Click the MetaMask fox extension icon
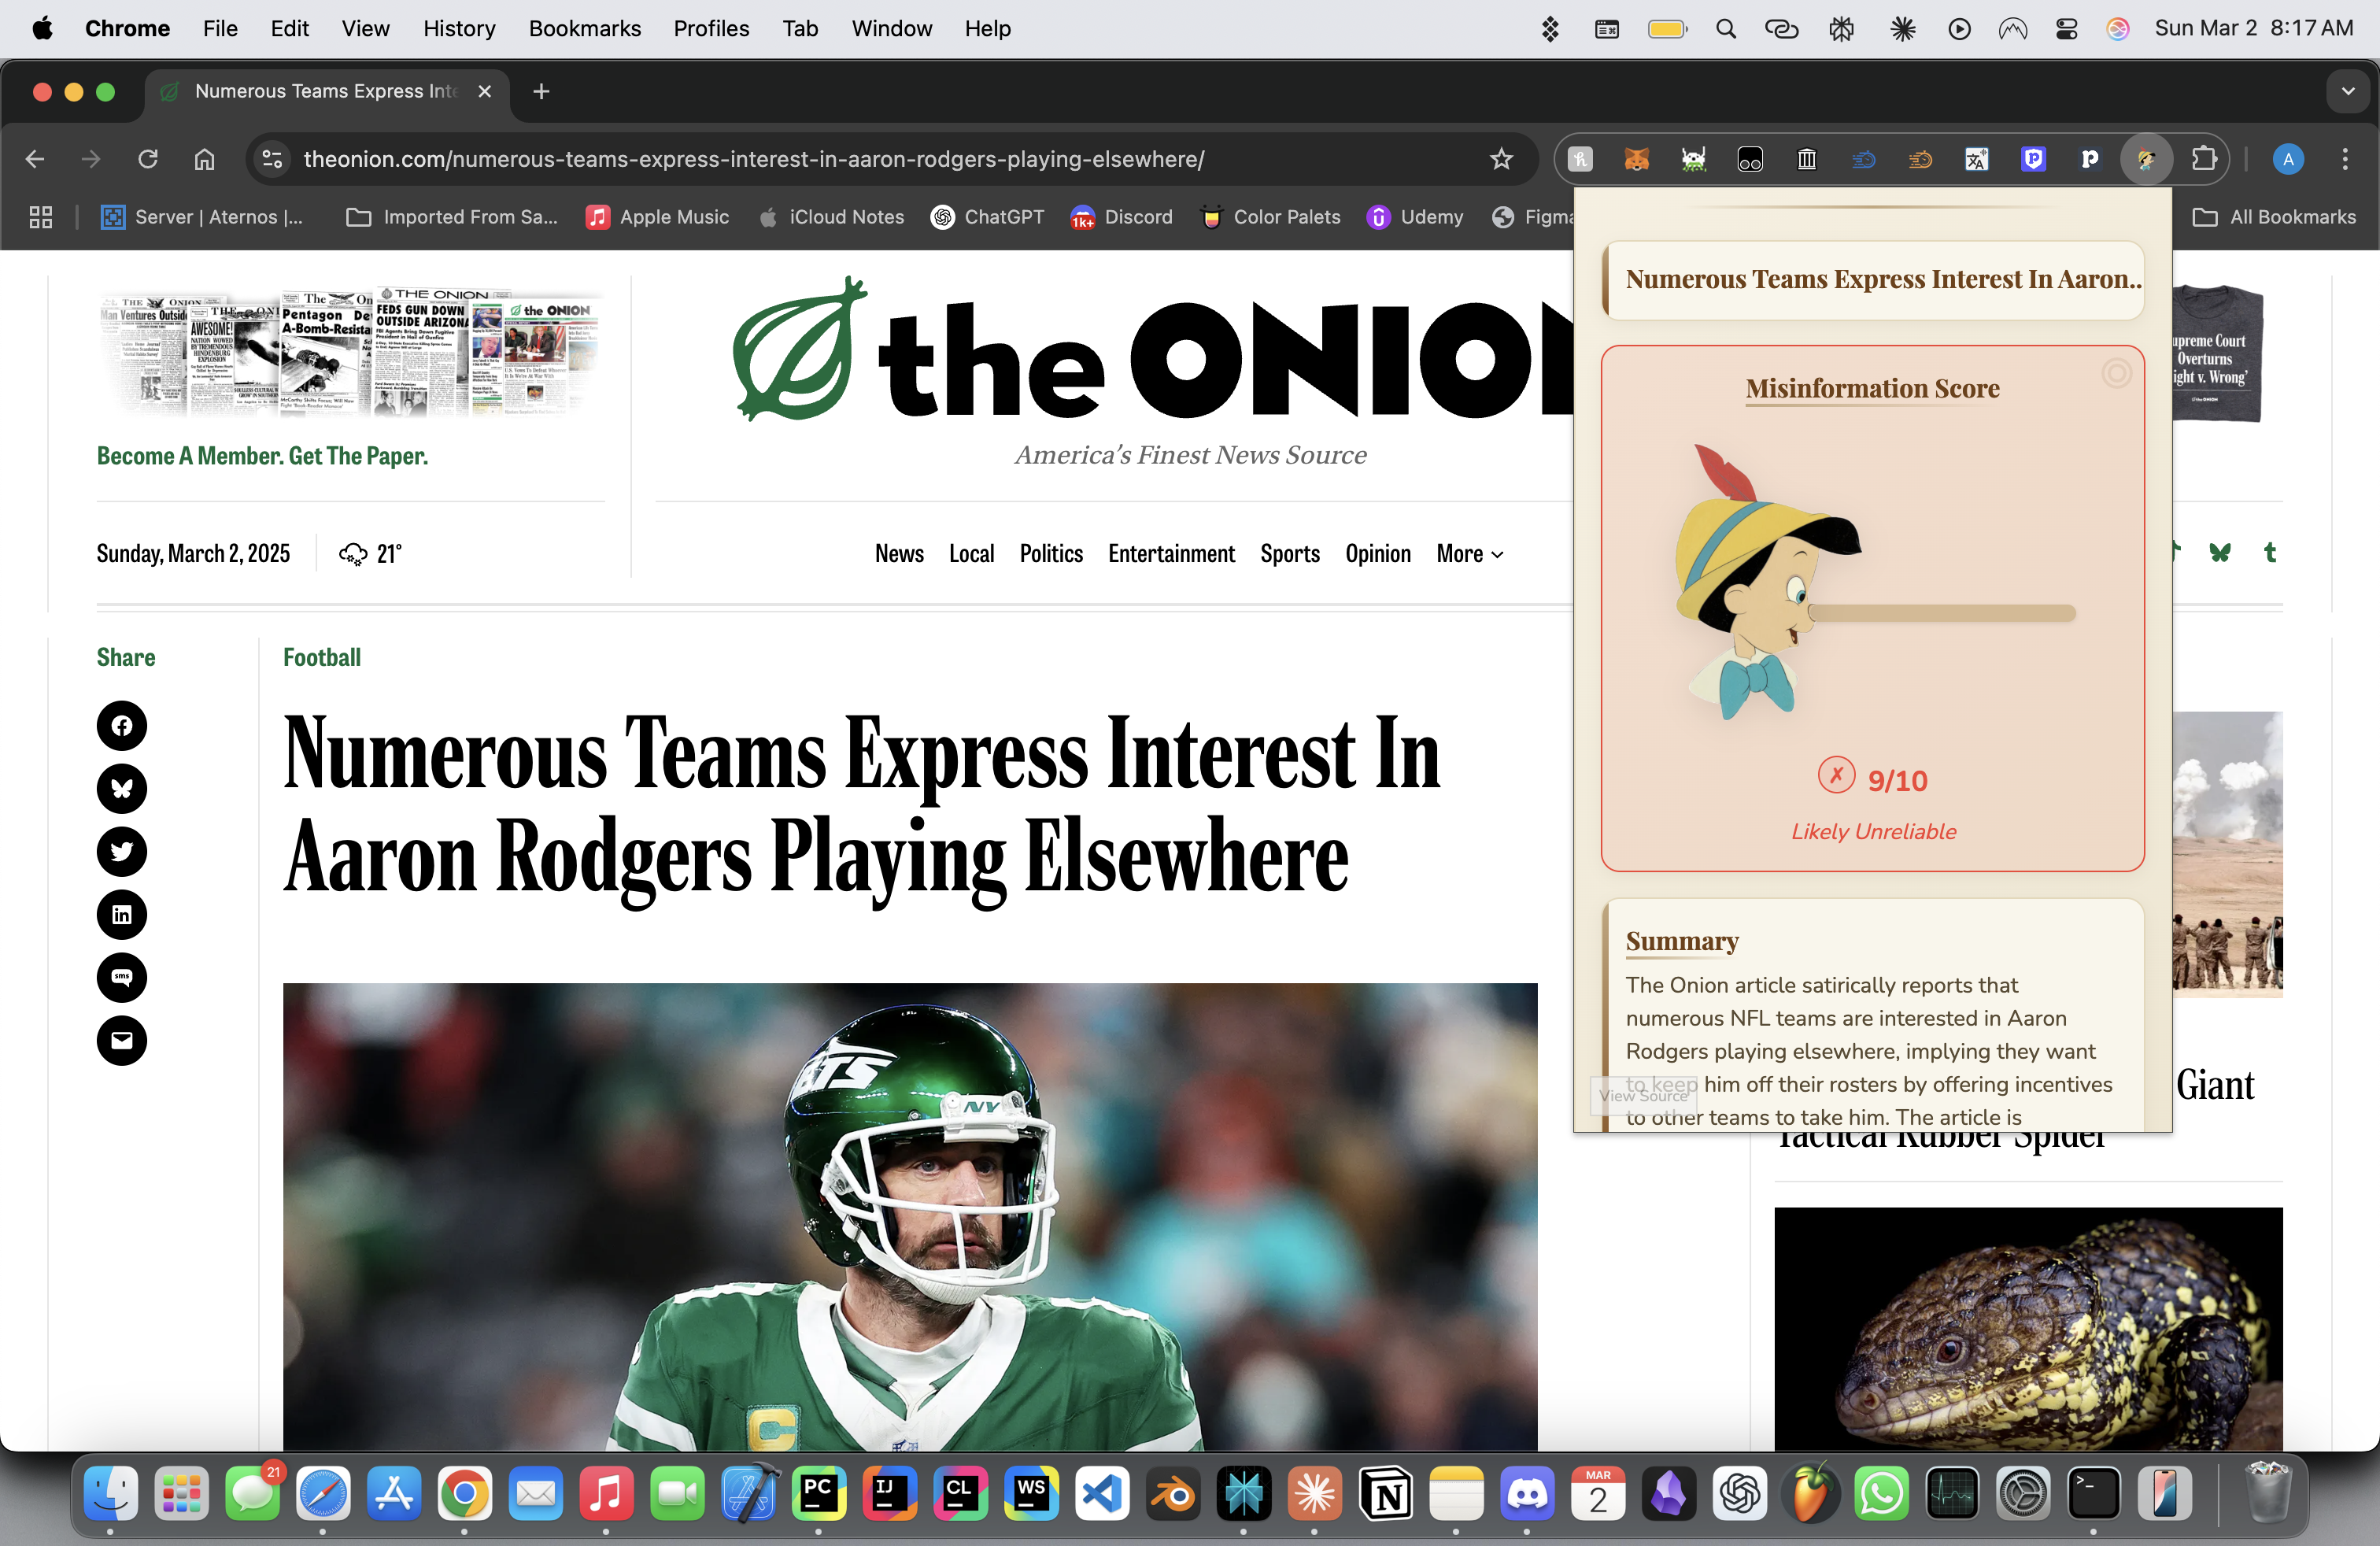 1636,159
